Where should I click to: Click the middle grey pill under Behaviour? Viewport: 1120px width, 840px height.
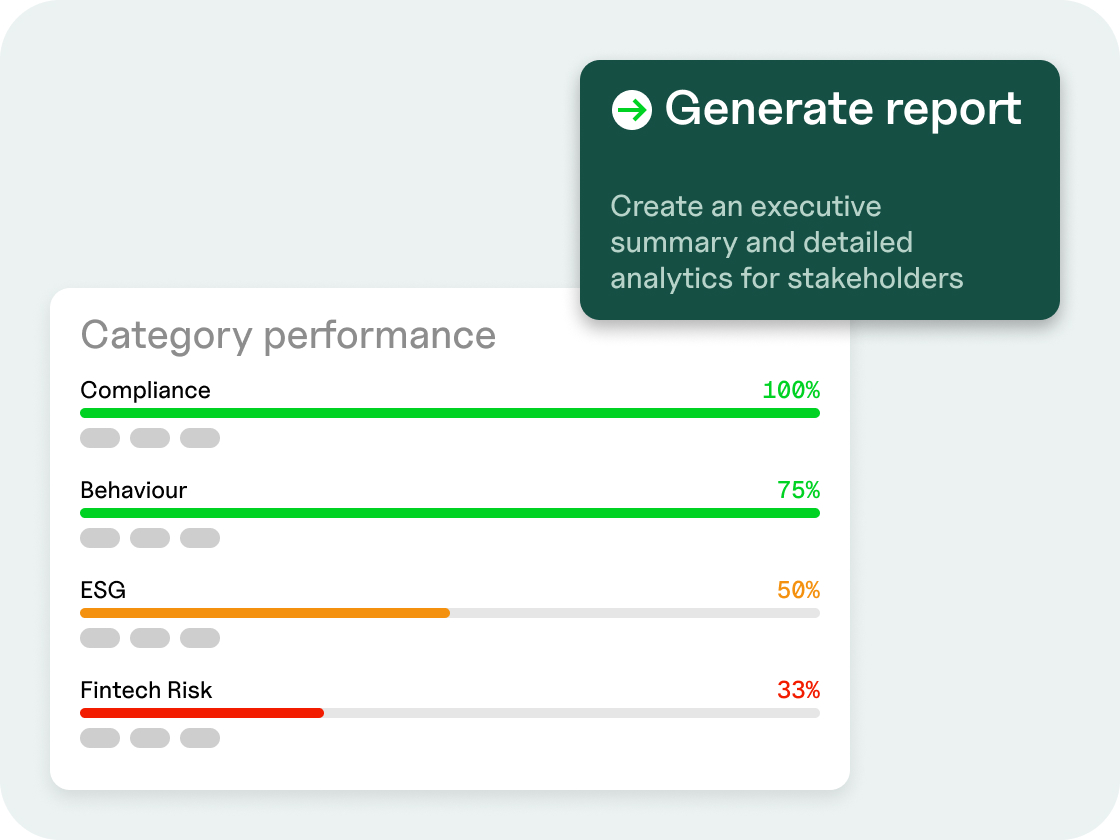point(150,538)
